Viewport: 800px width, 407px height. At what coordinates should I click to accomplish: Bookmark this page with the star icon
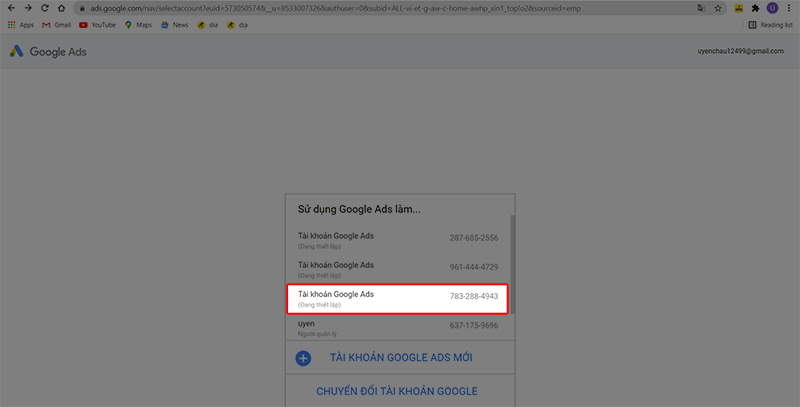tap(718, 8)
